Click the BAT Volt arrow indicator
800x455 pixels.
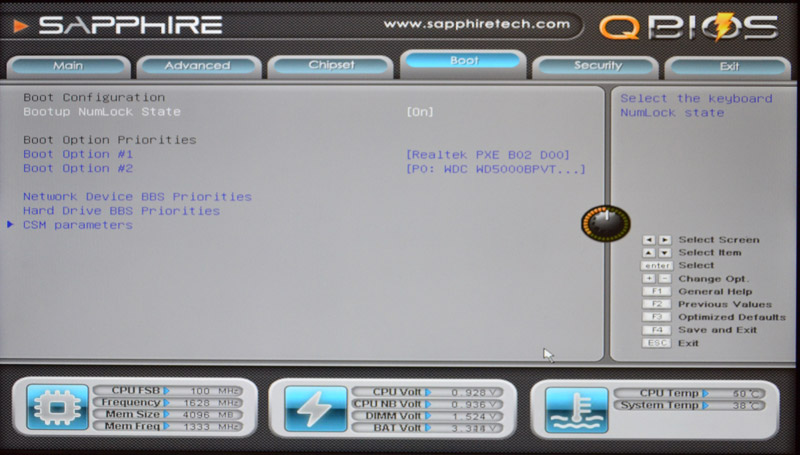428,428
